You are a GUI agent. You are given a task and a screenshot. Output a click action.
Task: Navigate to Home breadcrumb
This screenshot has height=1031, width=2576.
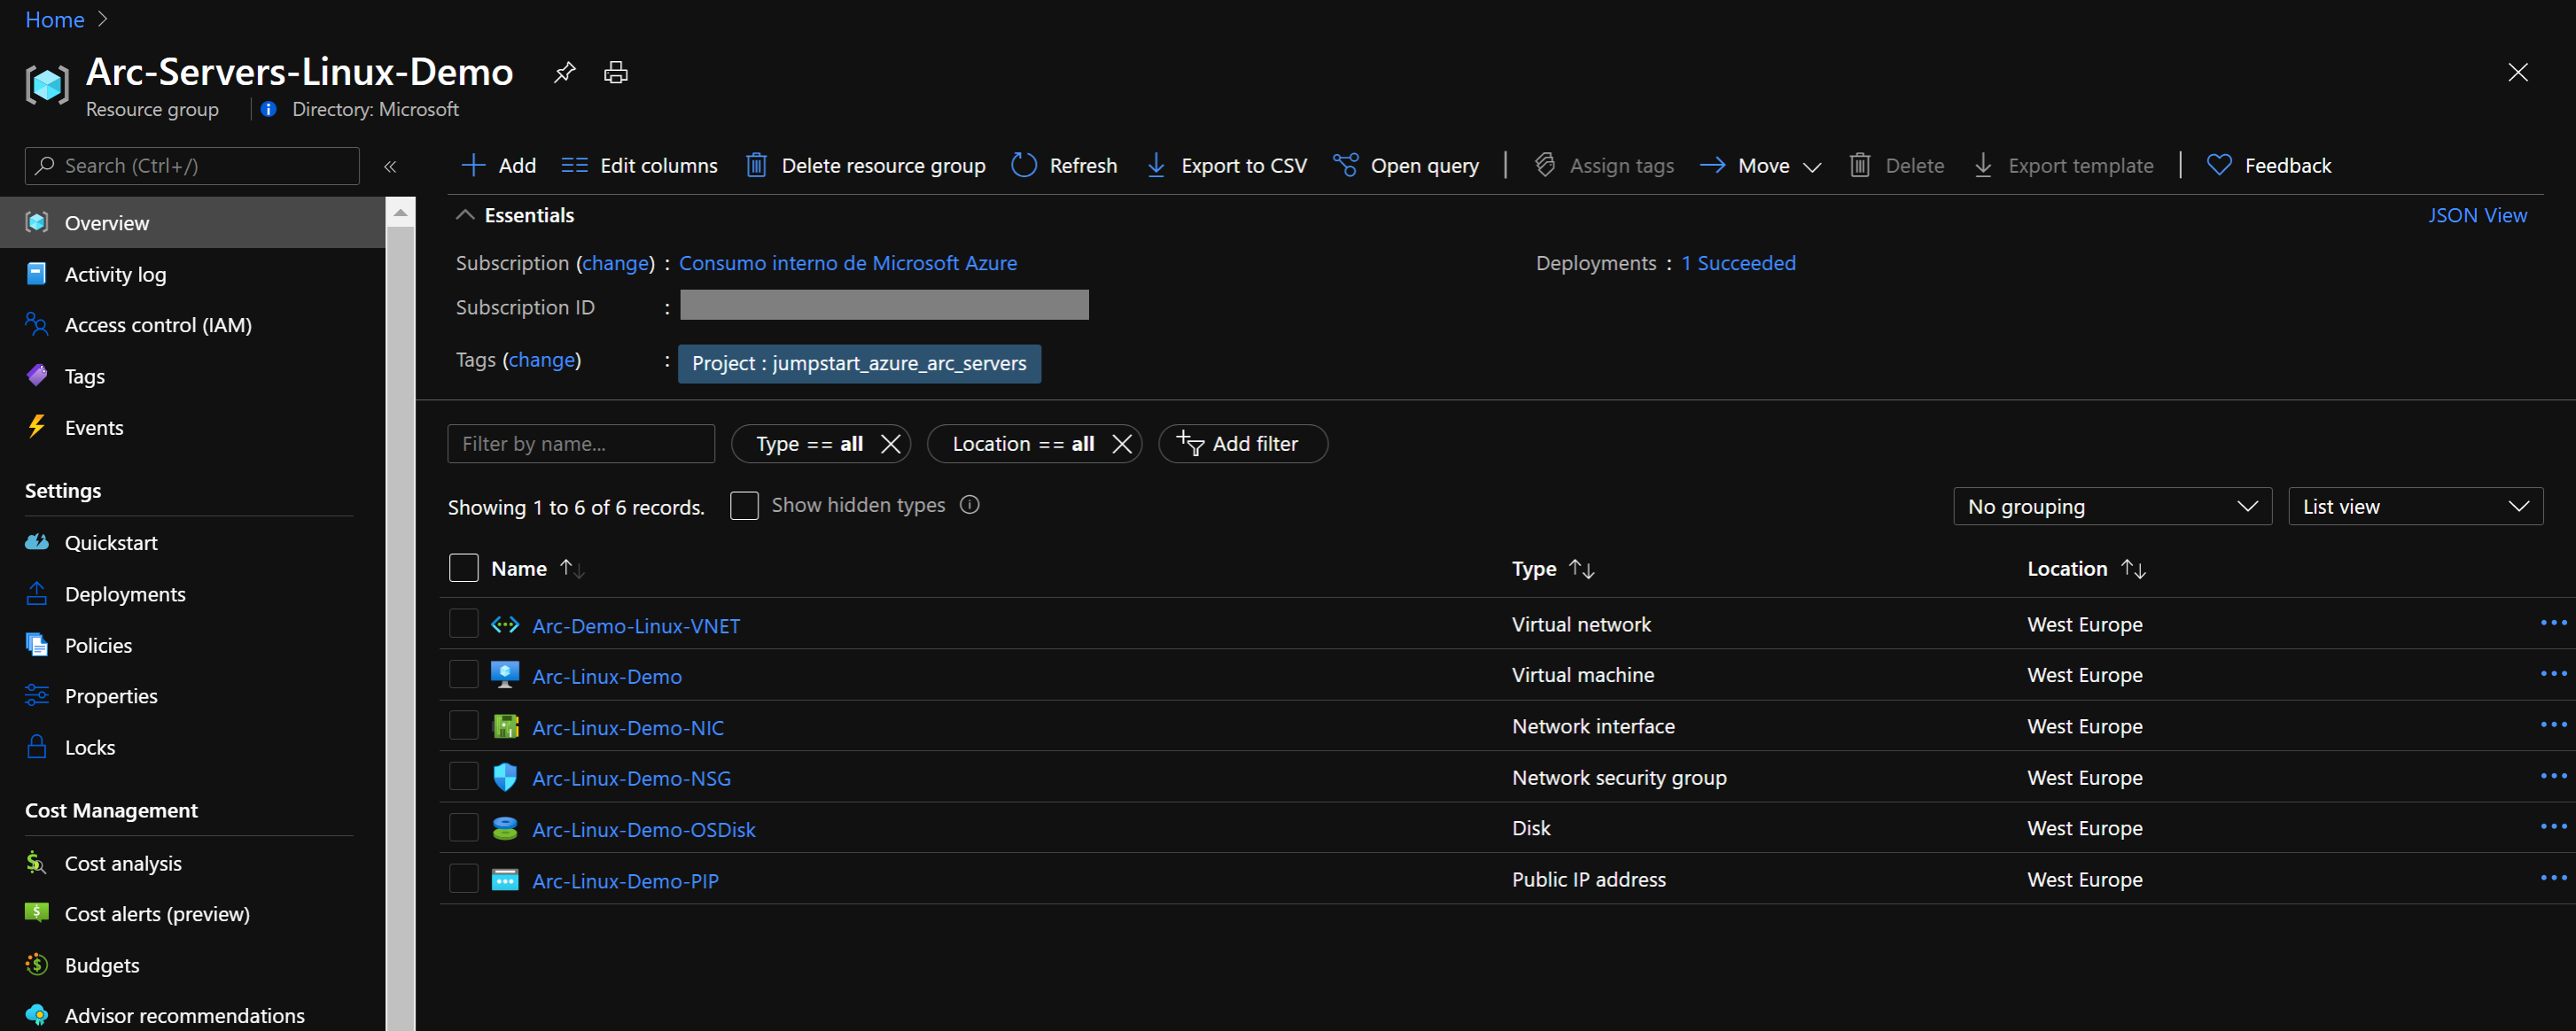pyautogui.click(x=55, y=19)
